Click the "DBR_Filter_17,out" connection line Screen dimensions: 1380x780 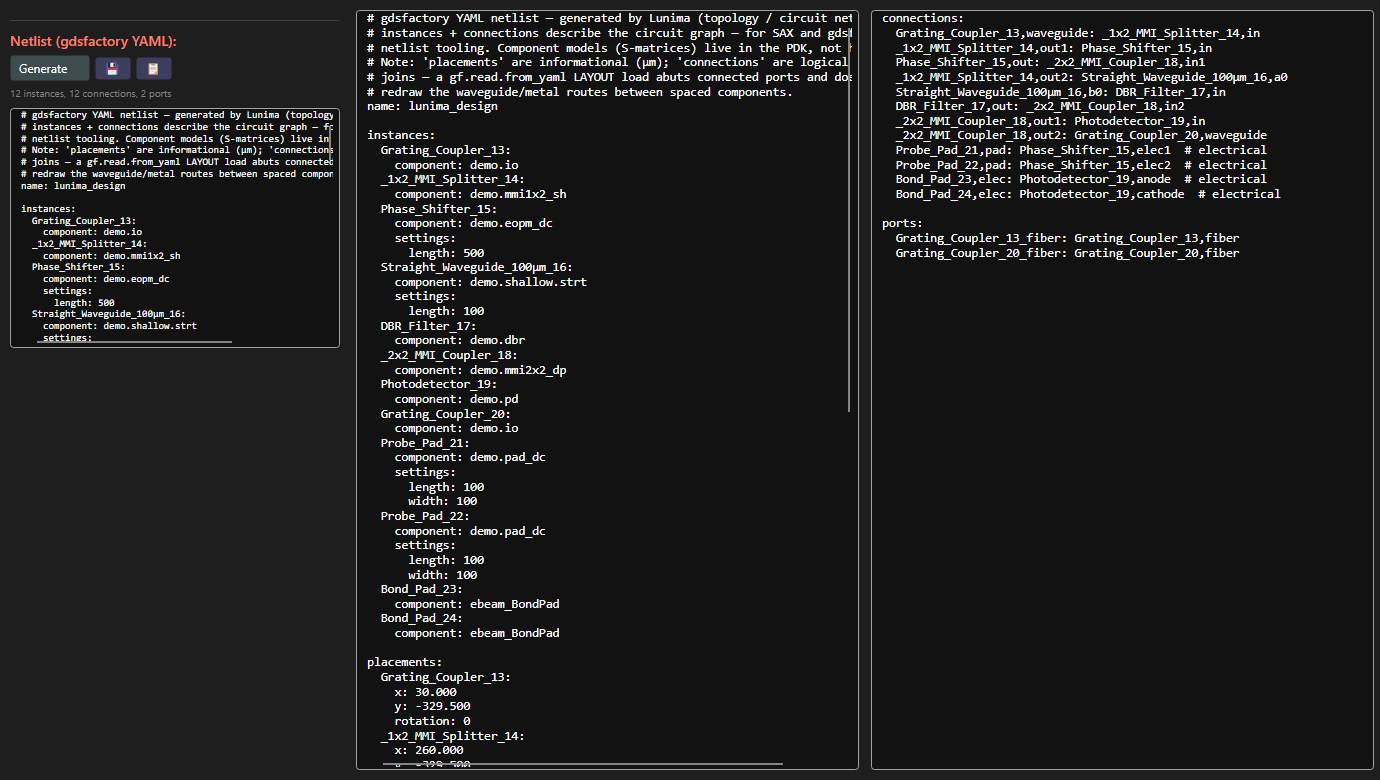tap(1040, 106)
